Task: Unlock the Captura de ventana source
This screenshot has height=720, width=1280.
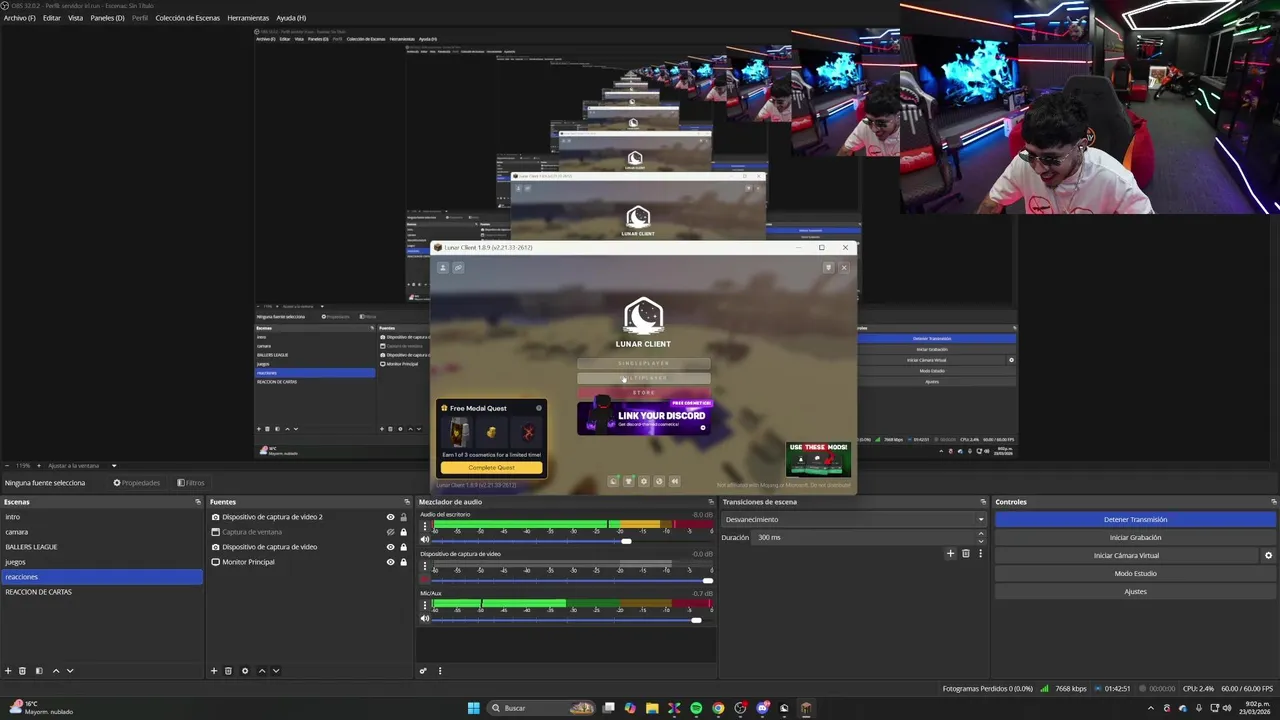Action: (x=403, y=532)
